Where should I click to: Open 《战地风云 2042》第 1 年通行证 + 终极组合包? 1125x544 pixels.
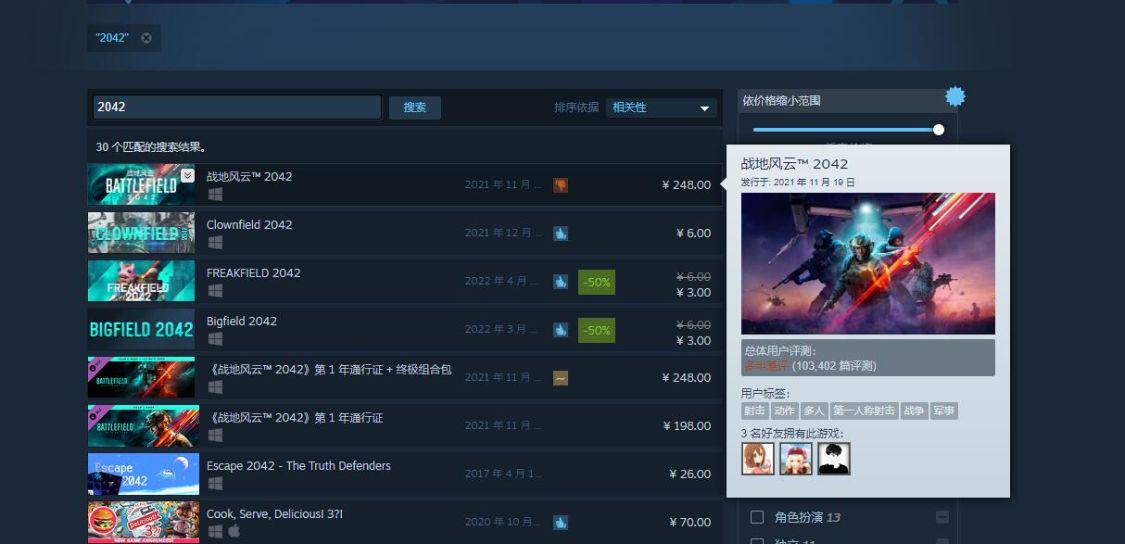(329, 370)
